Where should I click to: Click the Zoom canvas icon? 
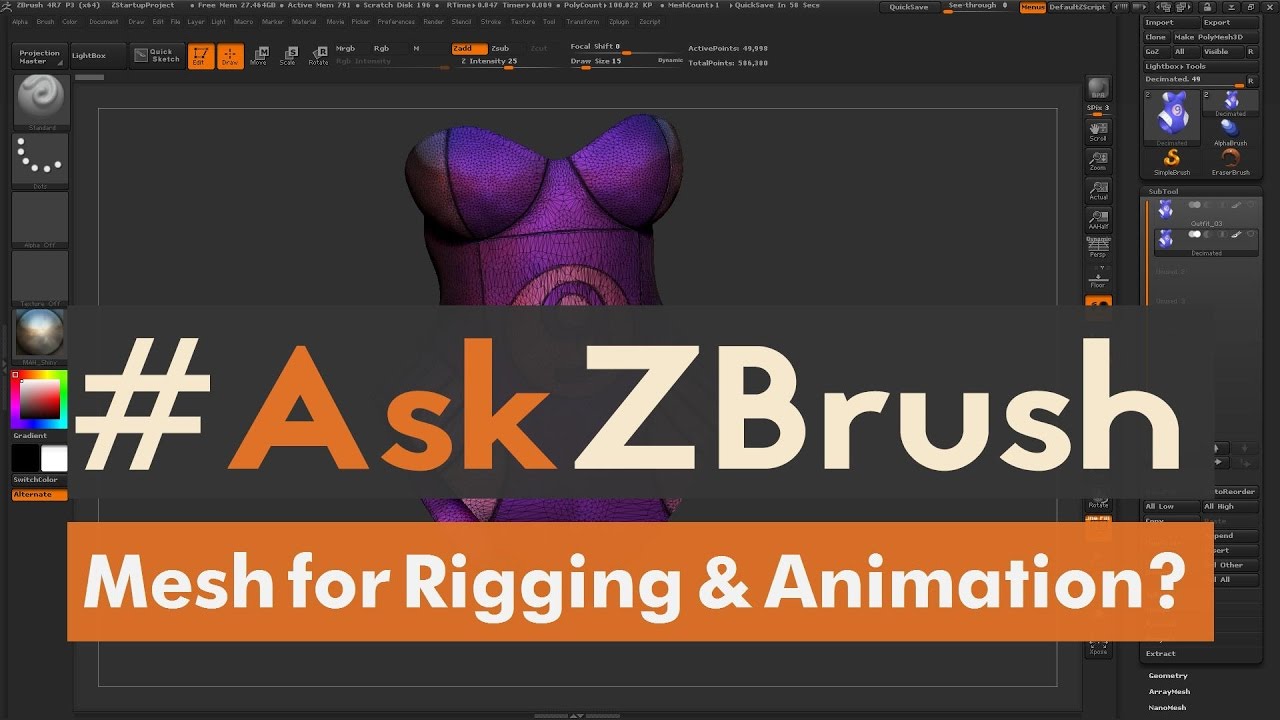[1098, 161]
